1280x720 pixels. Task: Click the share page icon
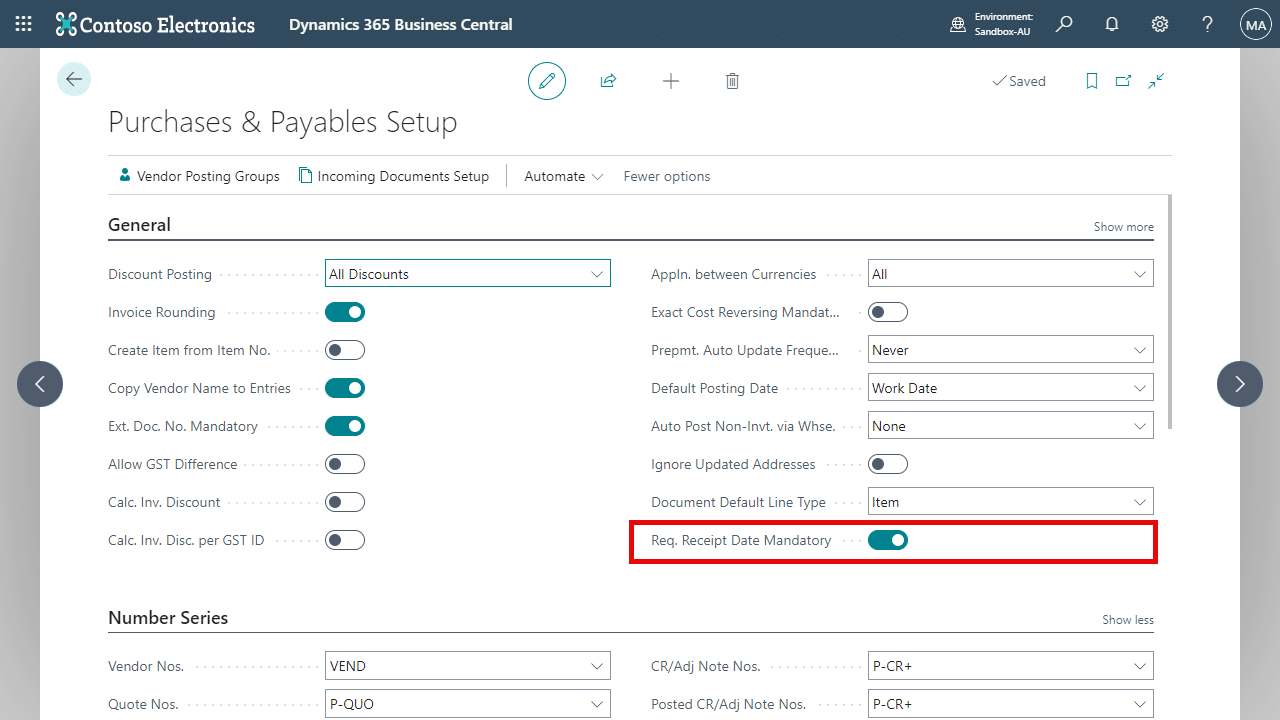(608, 81)
